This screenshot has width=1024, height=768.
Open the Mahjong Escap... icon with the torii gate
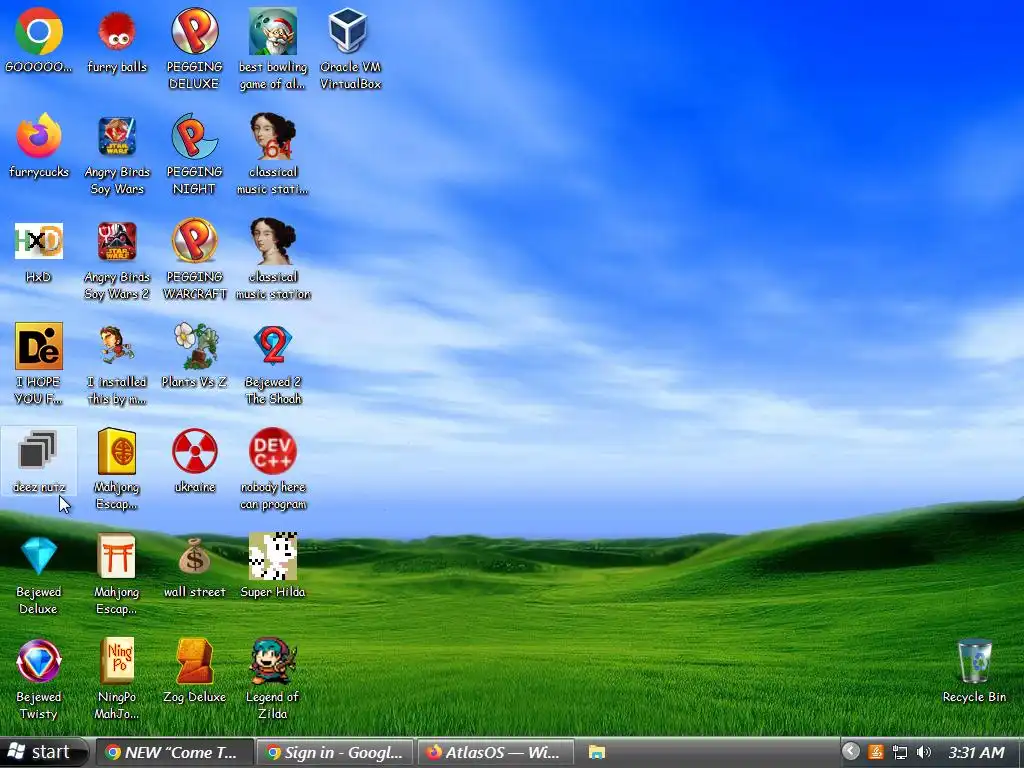coord(117,556)
